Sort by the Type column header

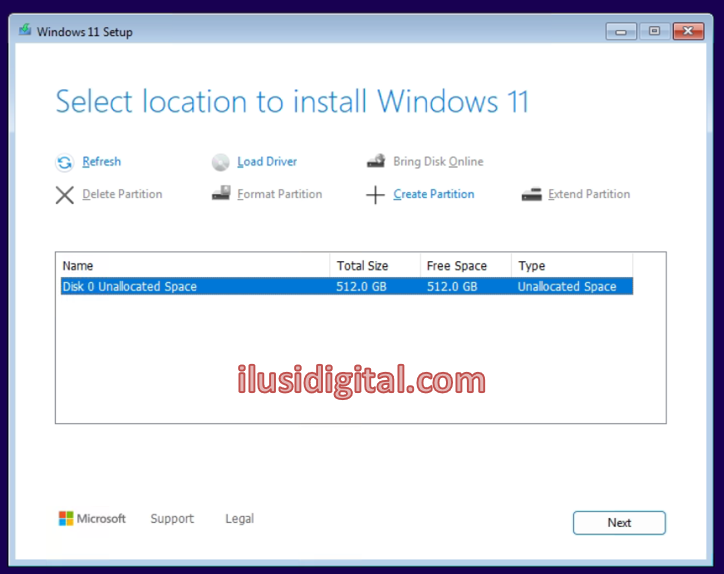[570, 266]
